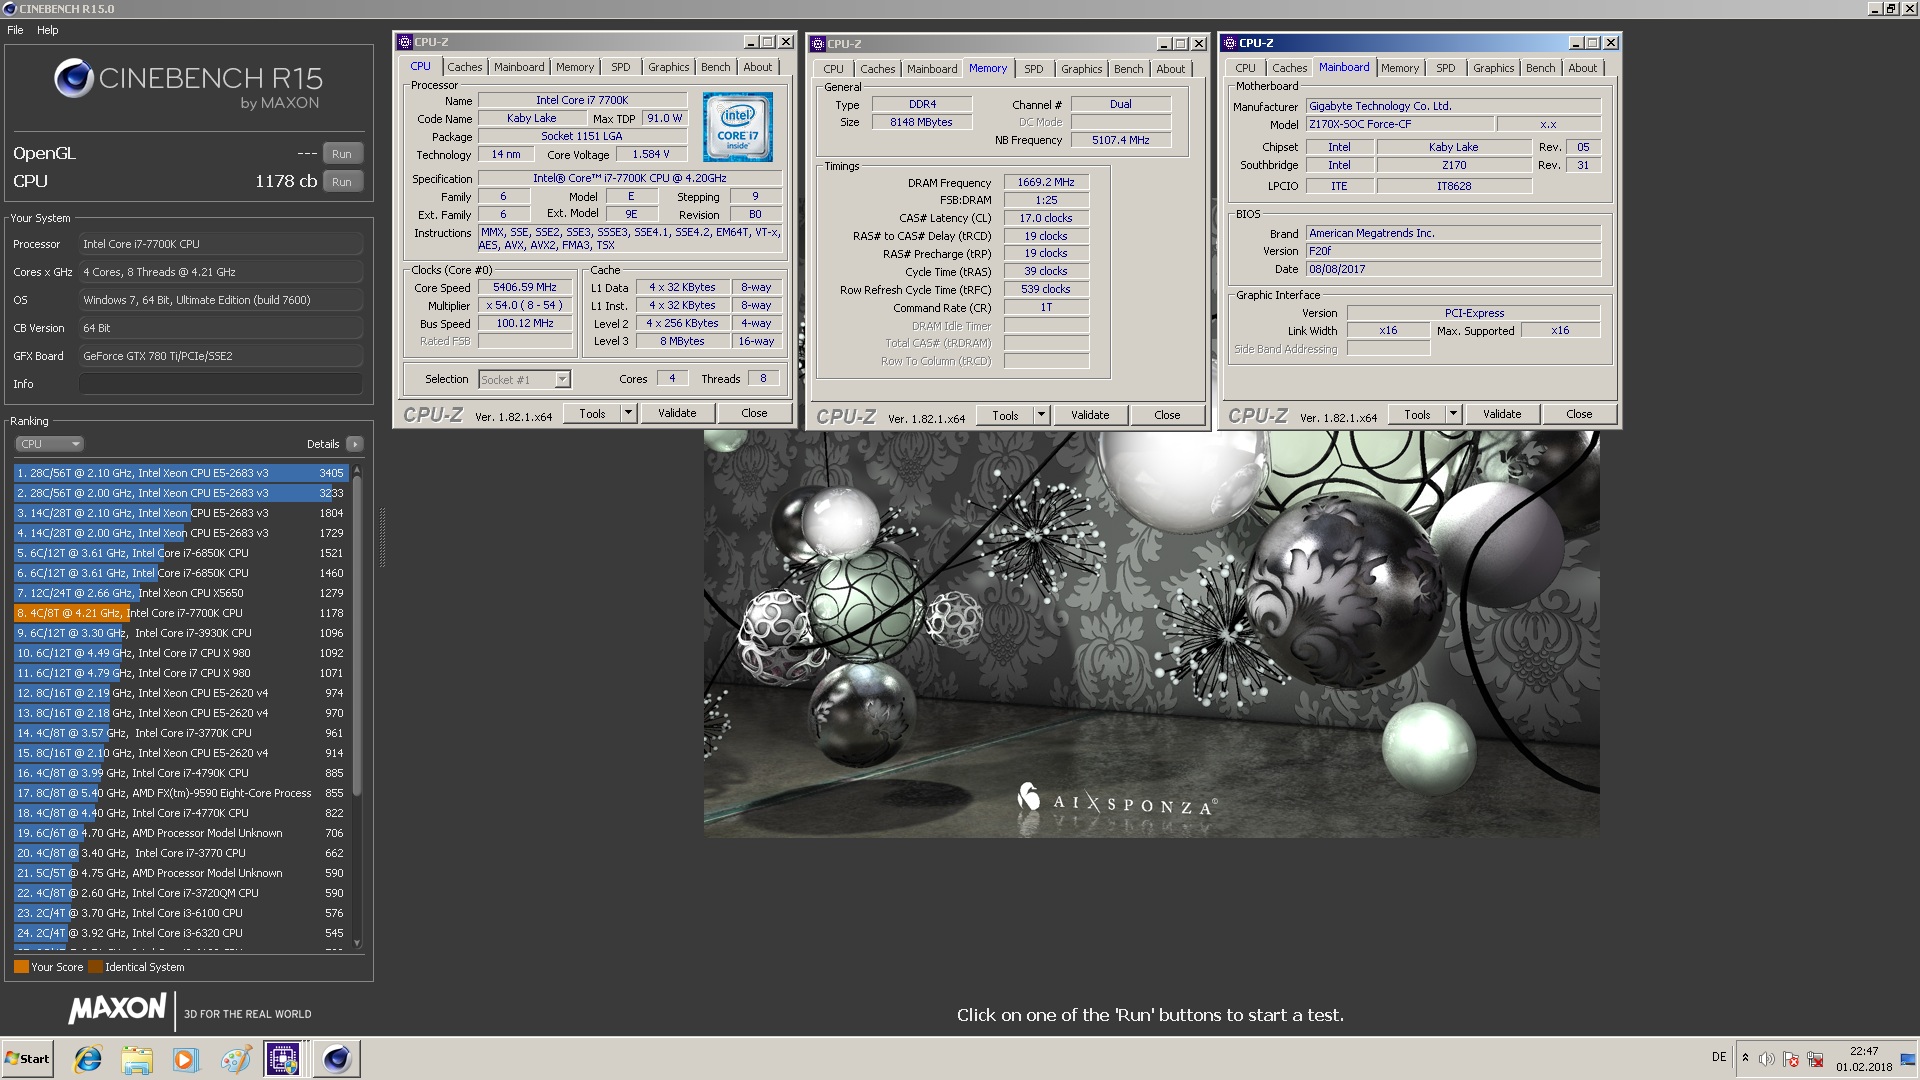Click the DE language indicator
The height and width of the screenshot is (1080, 1920).
[1719, 1057]
